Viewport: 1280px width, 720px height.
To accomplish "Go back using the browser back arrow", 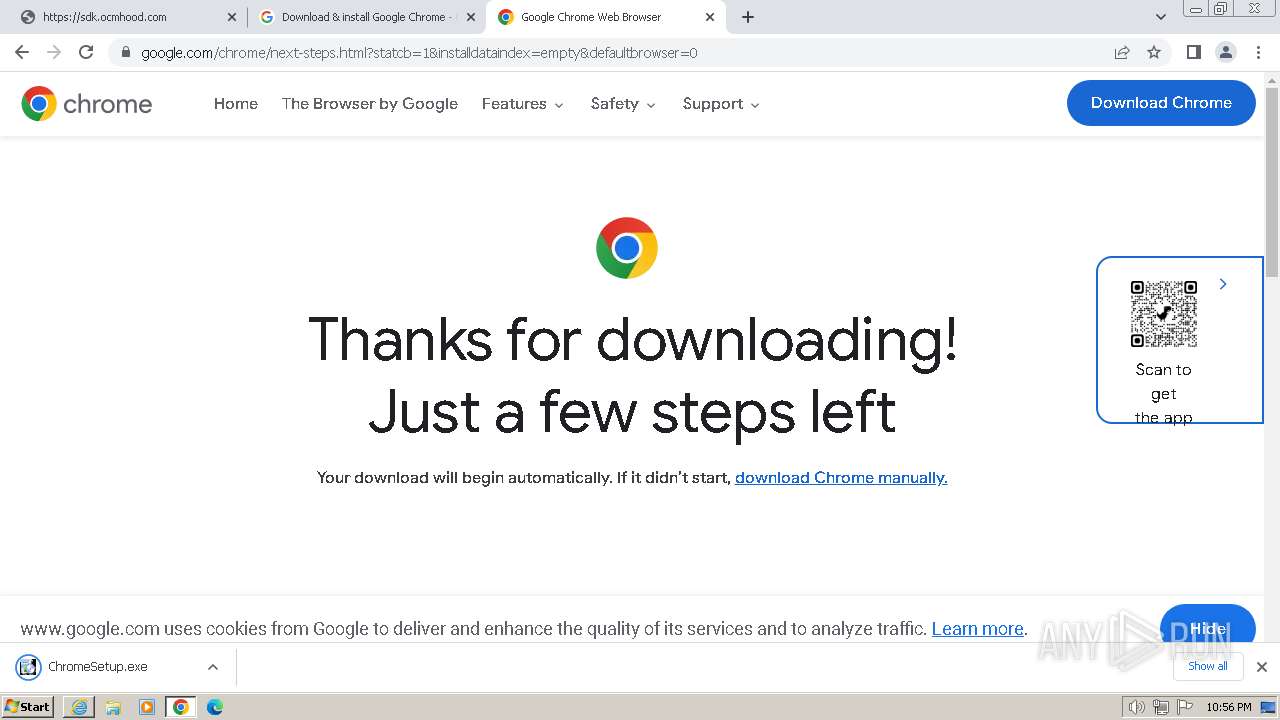I will tap(22, 52).
